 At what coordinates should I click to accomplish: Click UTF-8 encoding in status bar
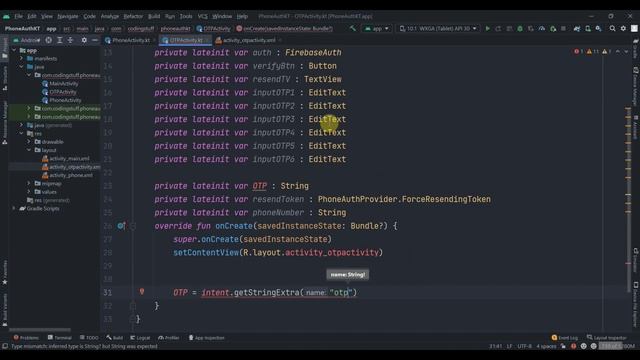[524, 346]
